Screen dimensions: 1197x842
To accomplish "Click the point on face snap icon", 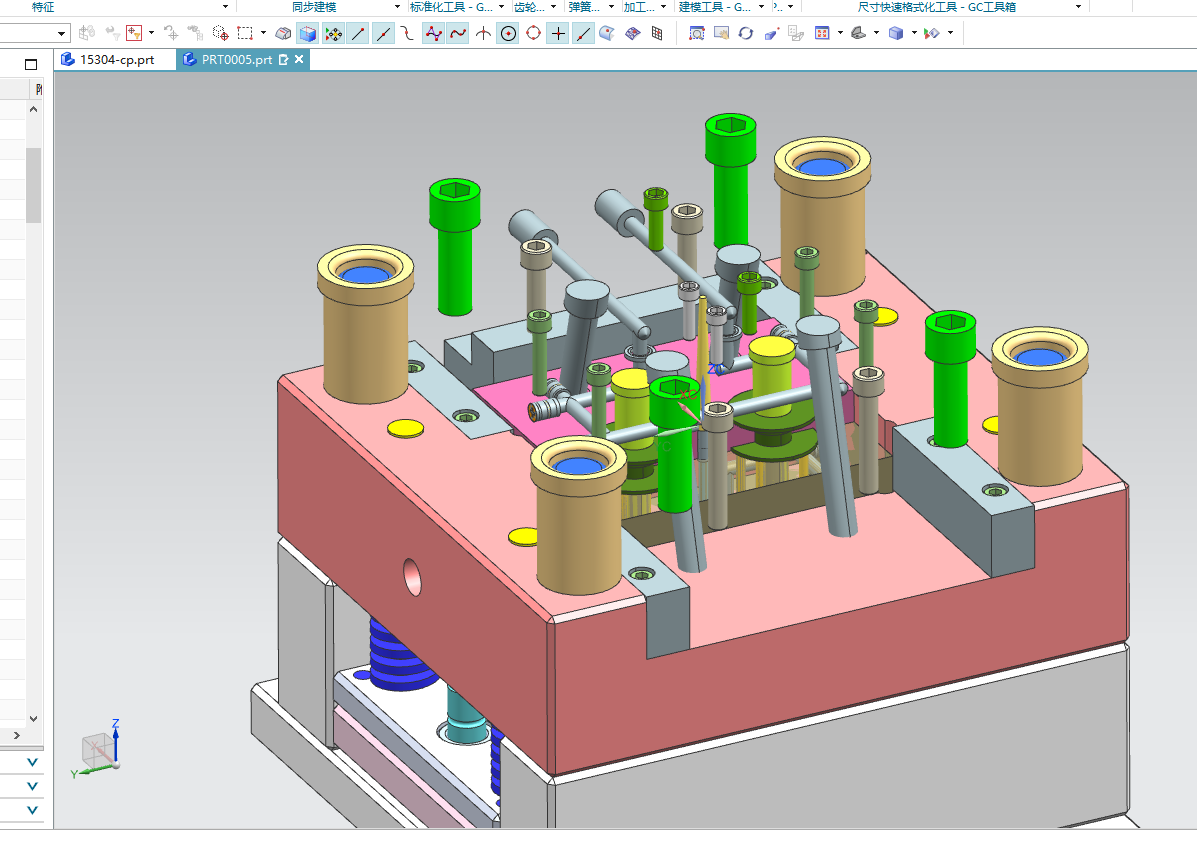I will (607, 34).
